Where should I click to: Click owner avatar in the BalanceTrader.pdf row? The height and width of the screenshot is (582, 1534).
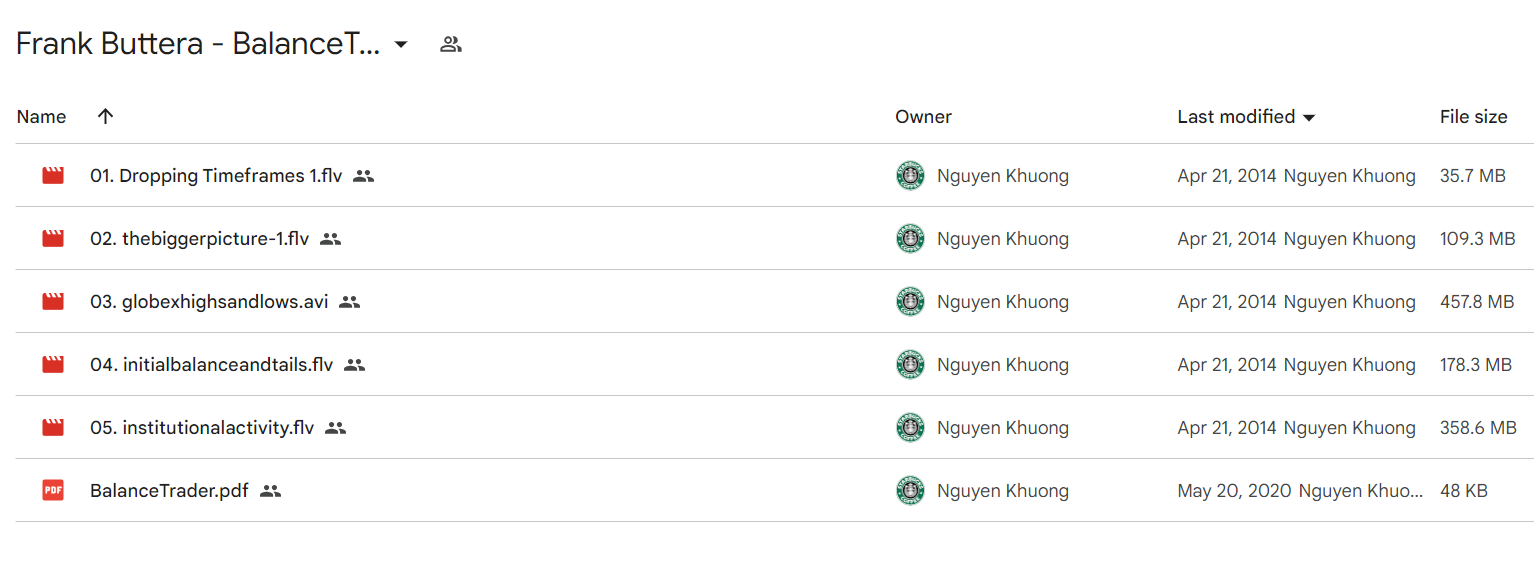point(910,491)
